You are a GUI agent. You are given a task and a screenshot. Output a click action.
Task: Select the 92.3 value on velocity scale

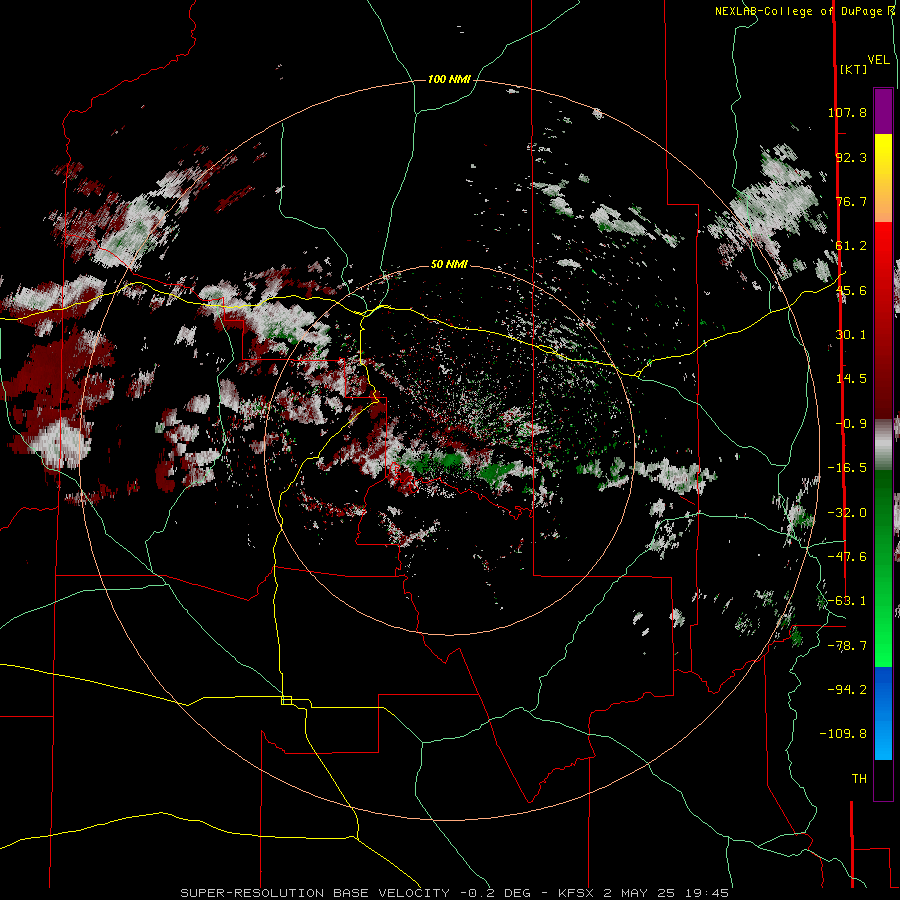pyautogui.click(x=851, y=157)
